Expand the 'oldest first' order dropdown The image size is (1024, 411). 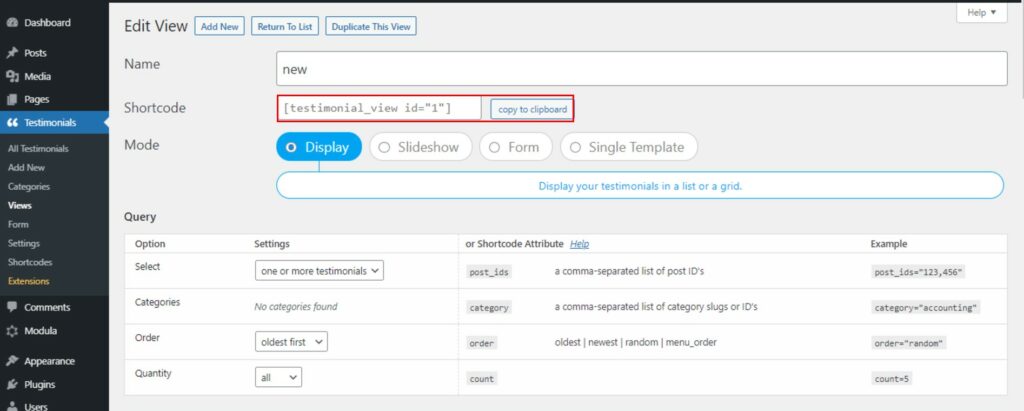[x=291, y=342]
